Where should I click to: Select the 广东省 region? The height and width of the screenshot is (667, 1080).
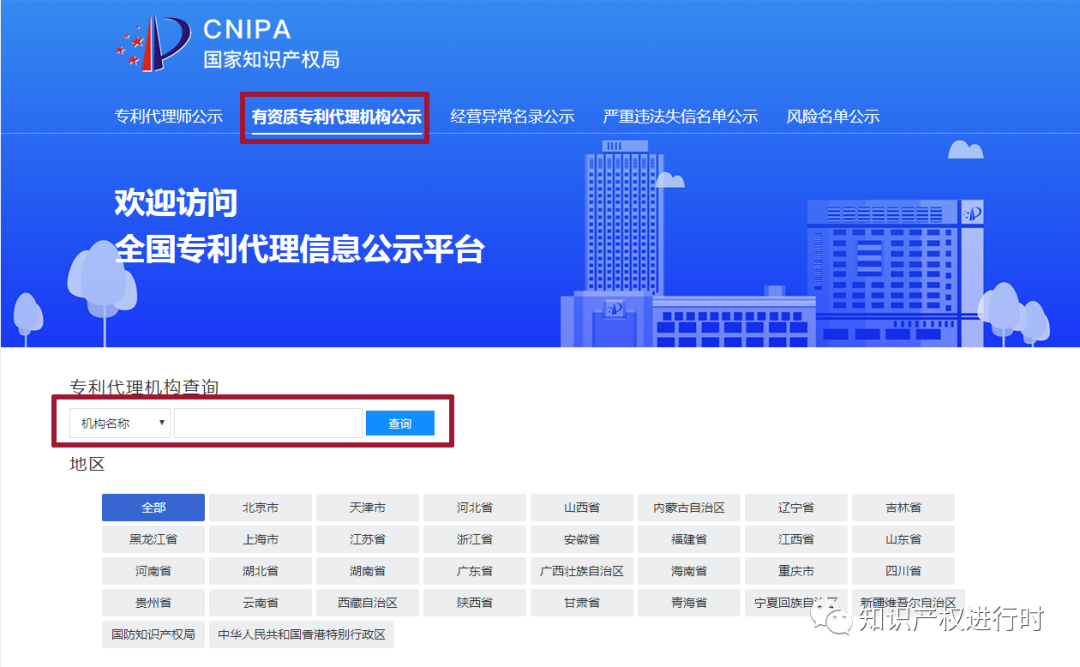474,571
